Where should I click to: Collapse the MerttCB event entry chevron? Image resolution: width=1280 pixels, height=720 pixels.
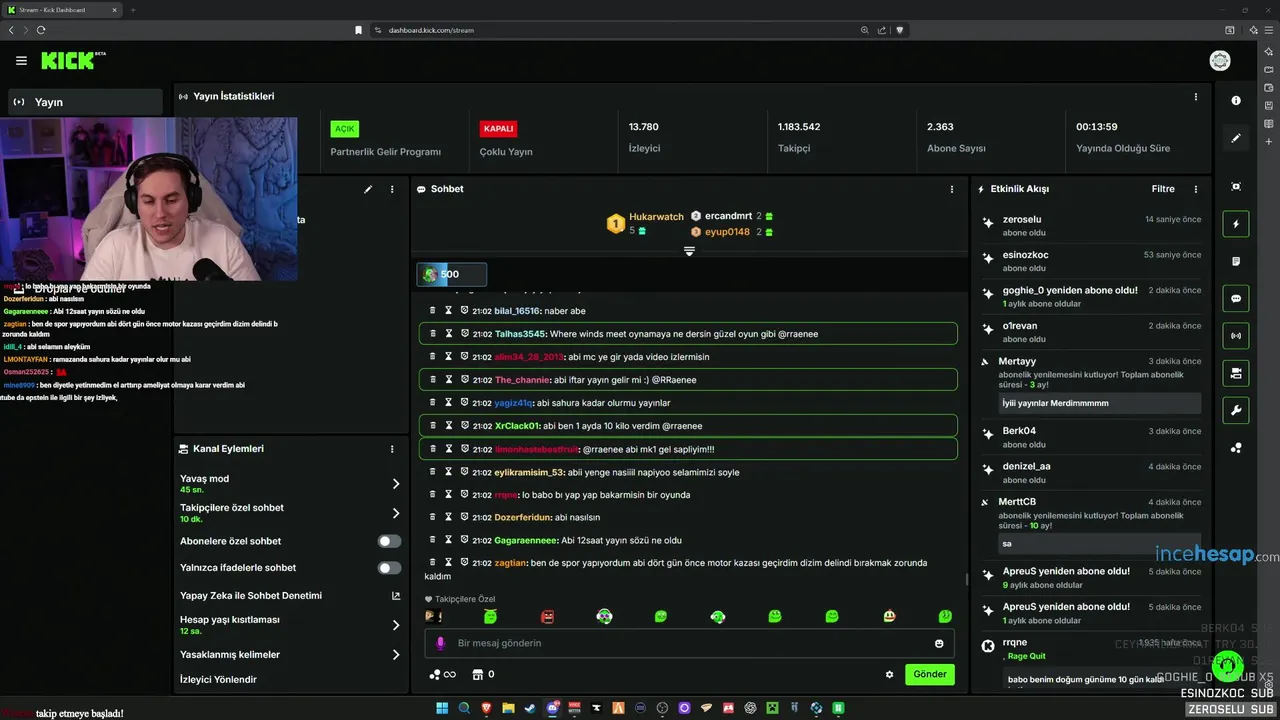[x=985, y=502]
